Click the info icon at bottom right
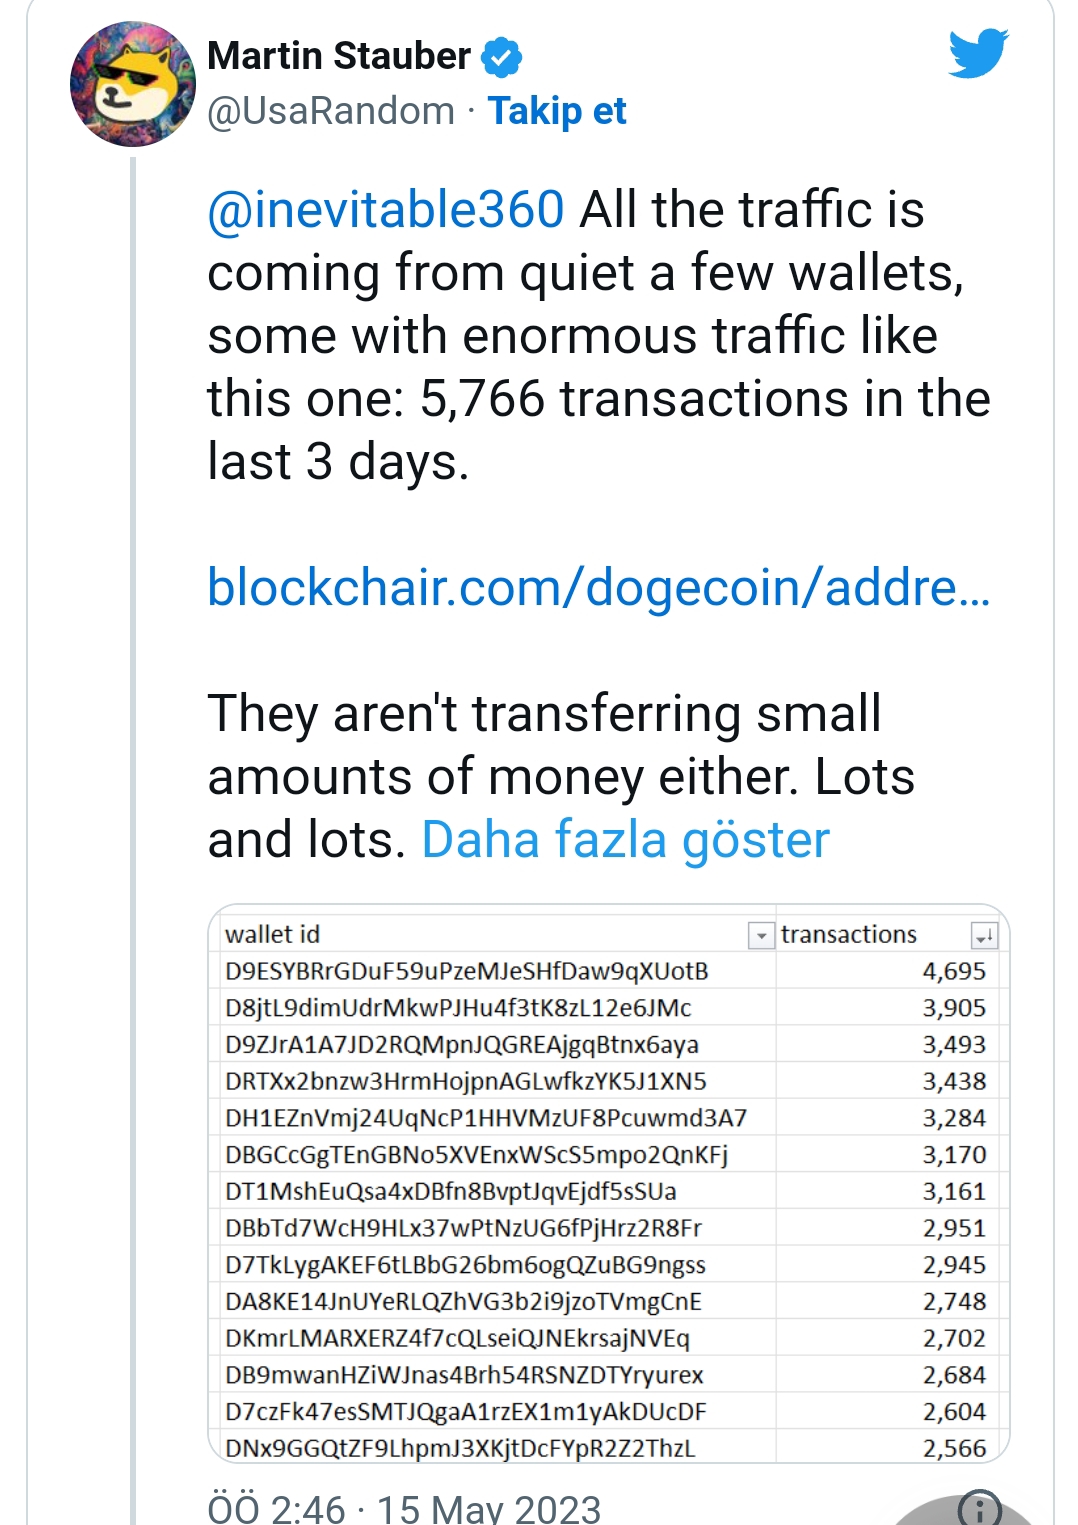 click(x=979, y=1508)
